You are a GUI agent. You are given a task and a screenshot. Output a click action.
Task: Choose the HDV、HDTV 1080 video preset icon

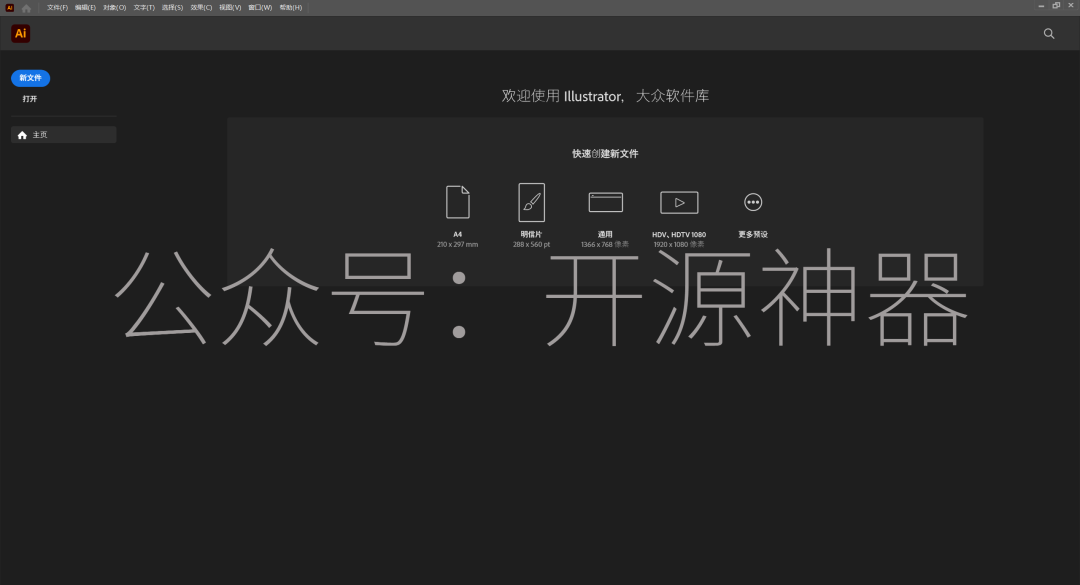[679, 202]
